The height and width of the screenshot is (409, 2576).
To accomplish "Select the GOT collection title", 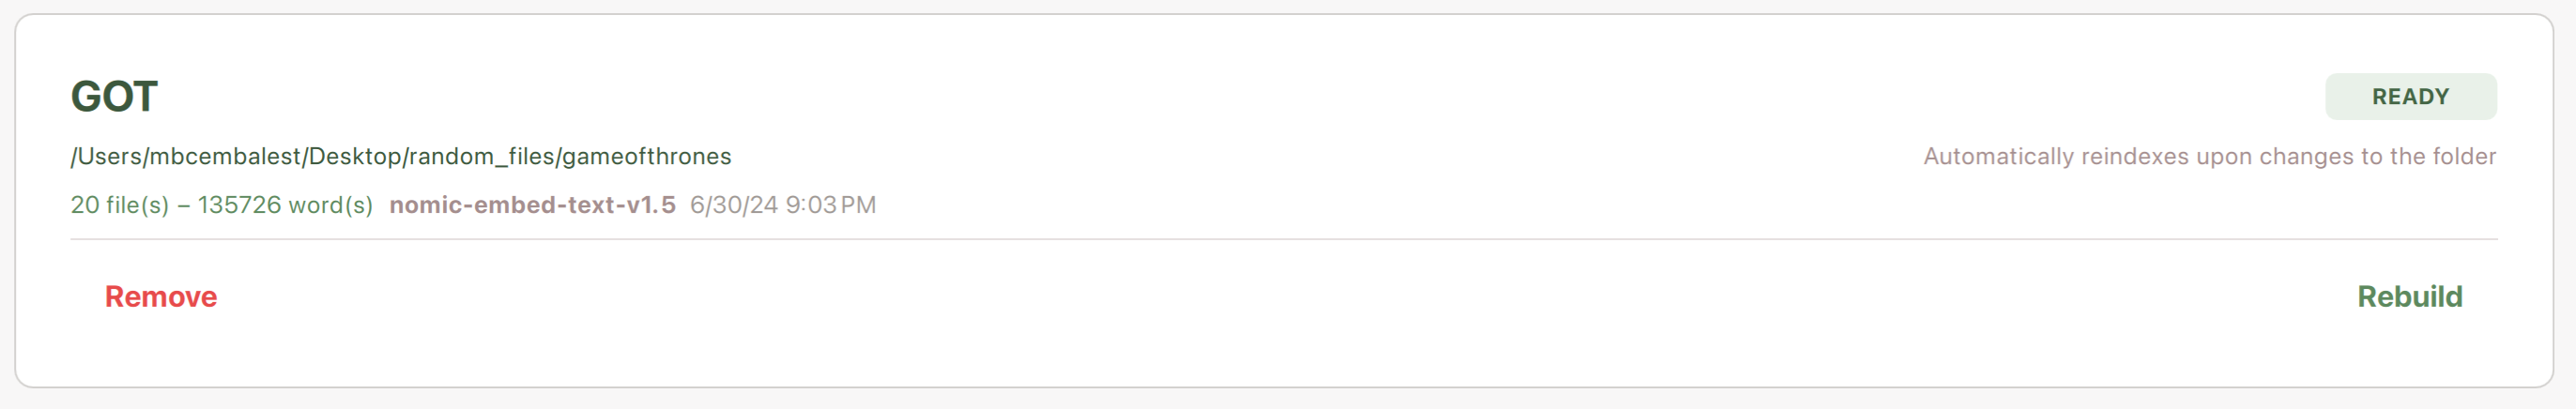I will coord(114,97).
